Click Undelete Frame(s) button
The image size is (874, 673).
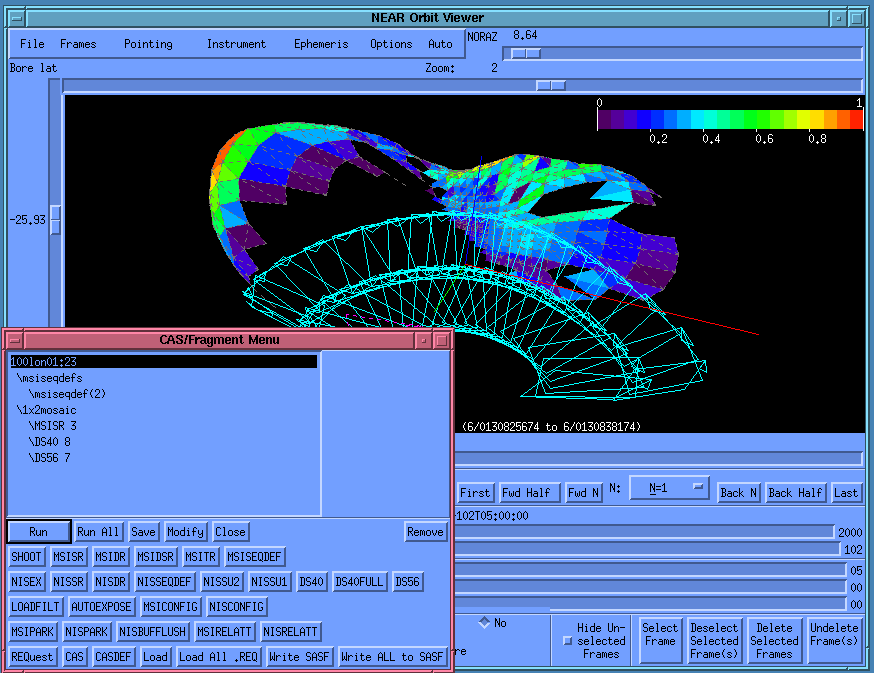coord(834,640)
